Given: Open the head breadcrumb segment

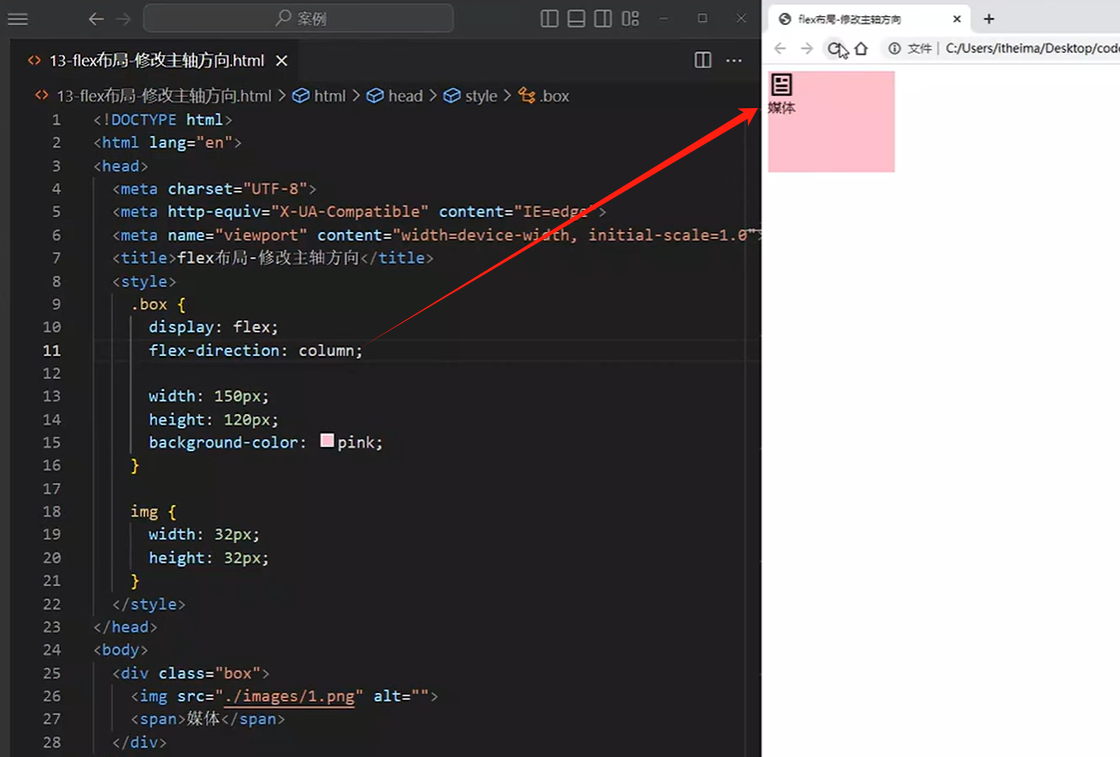Looking at the screenshot, I should (x=395, y=96).
